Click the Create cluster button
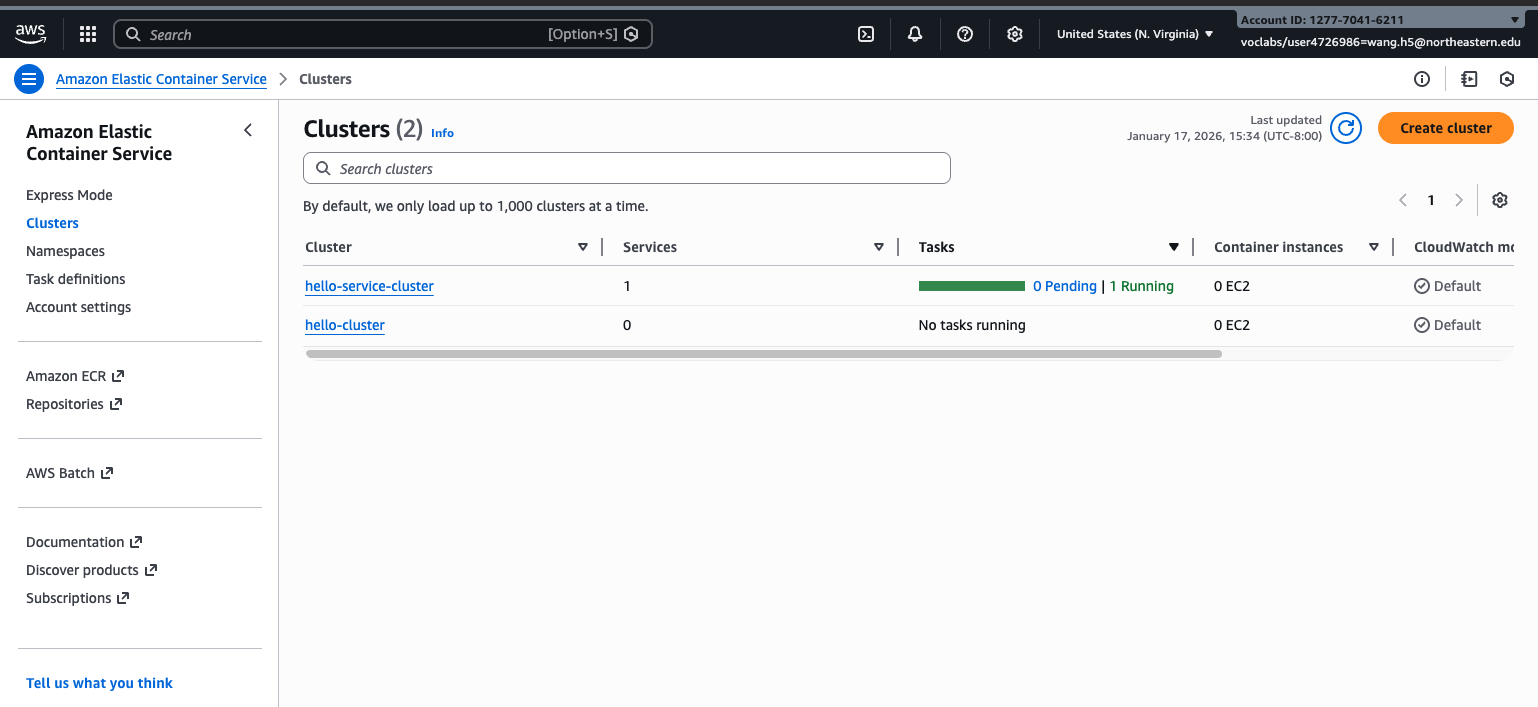 coord(1445,128)
